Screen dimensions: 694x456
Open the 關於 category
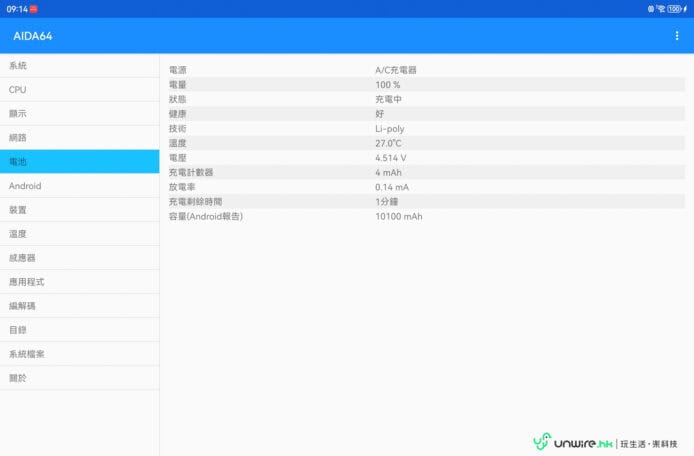click(80, 378)
